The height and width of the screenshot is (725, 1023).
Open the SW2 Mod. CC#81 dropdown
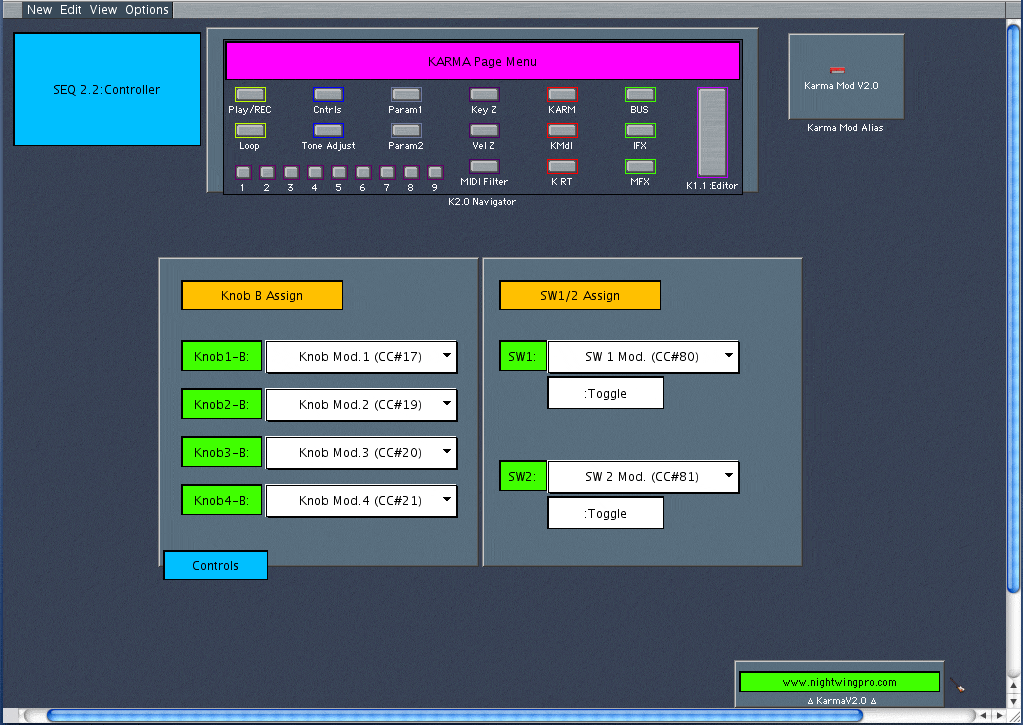pyautogui.click(x=643, y=477)
